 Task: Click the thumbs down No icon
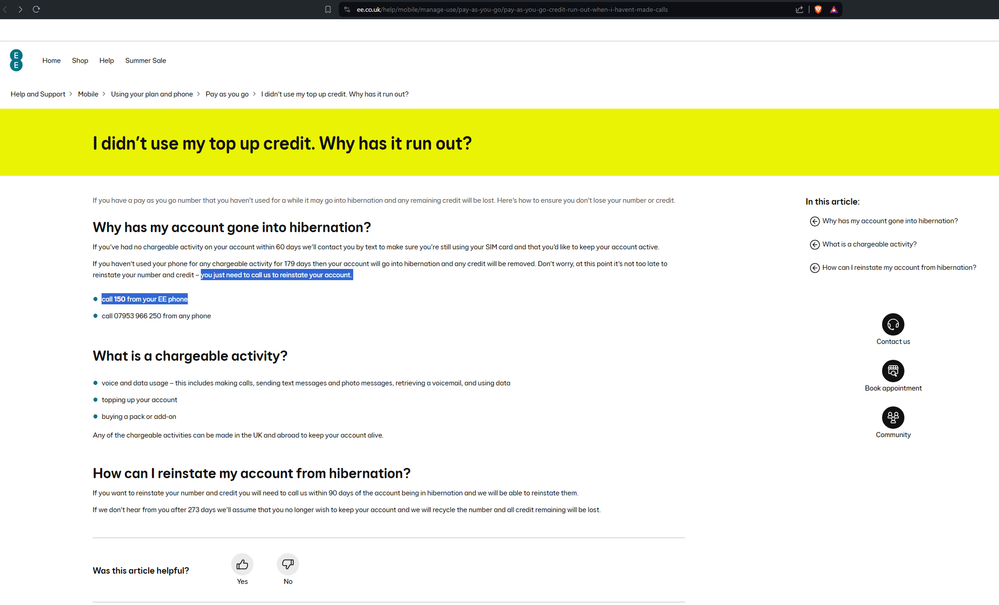pyautogui.click(x=288, y=564)
